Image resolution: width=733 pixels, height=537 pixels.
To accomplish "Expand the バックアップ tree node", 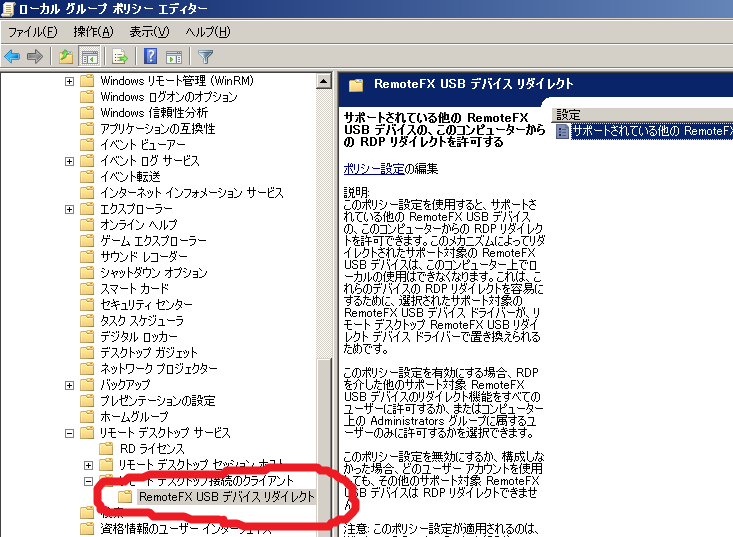I will [x=69, y=385].
